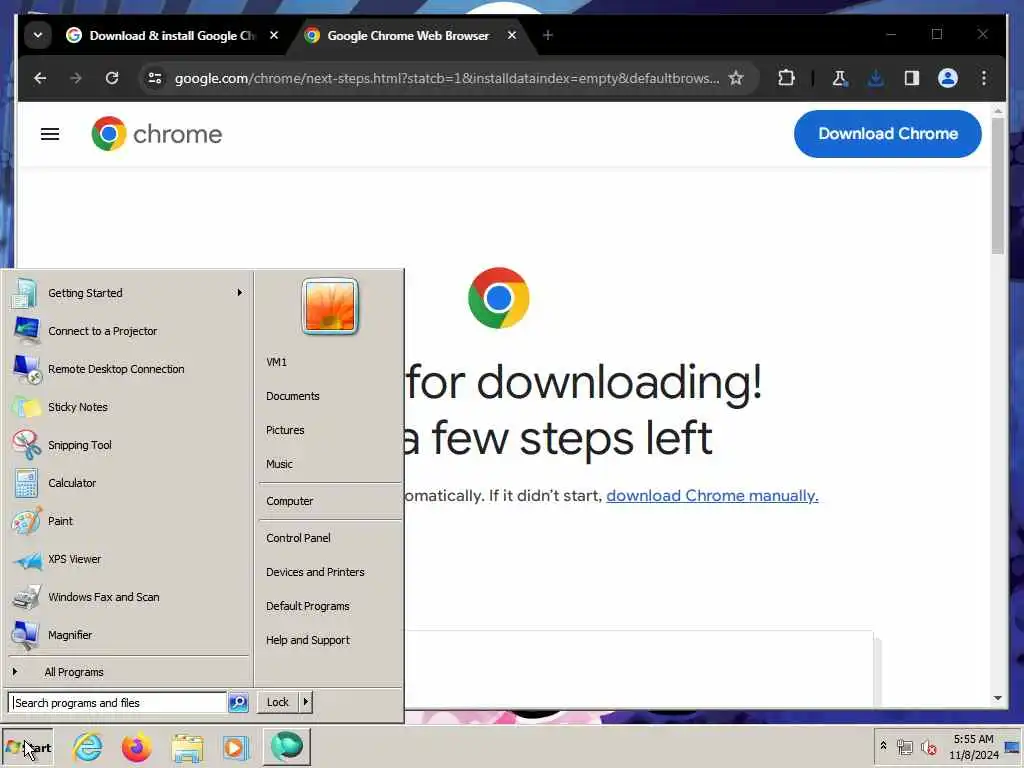Click the chrome logo in page header
The width and height of the screenshot is (1024, 768).
(157, 134)
